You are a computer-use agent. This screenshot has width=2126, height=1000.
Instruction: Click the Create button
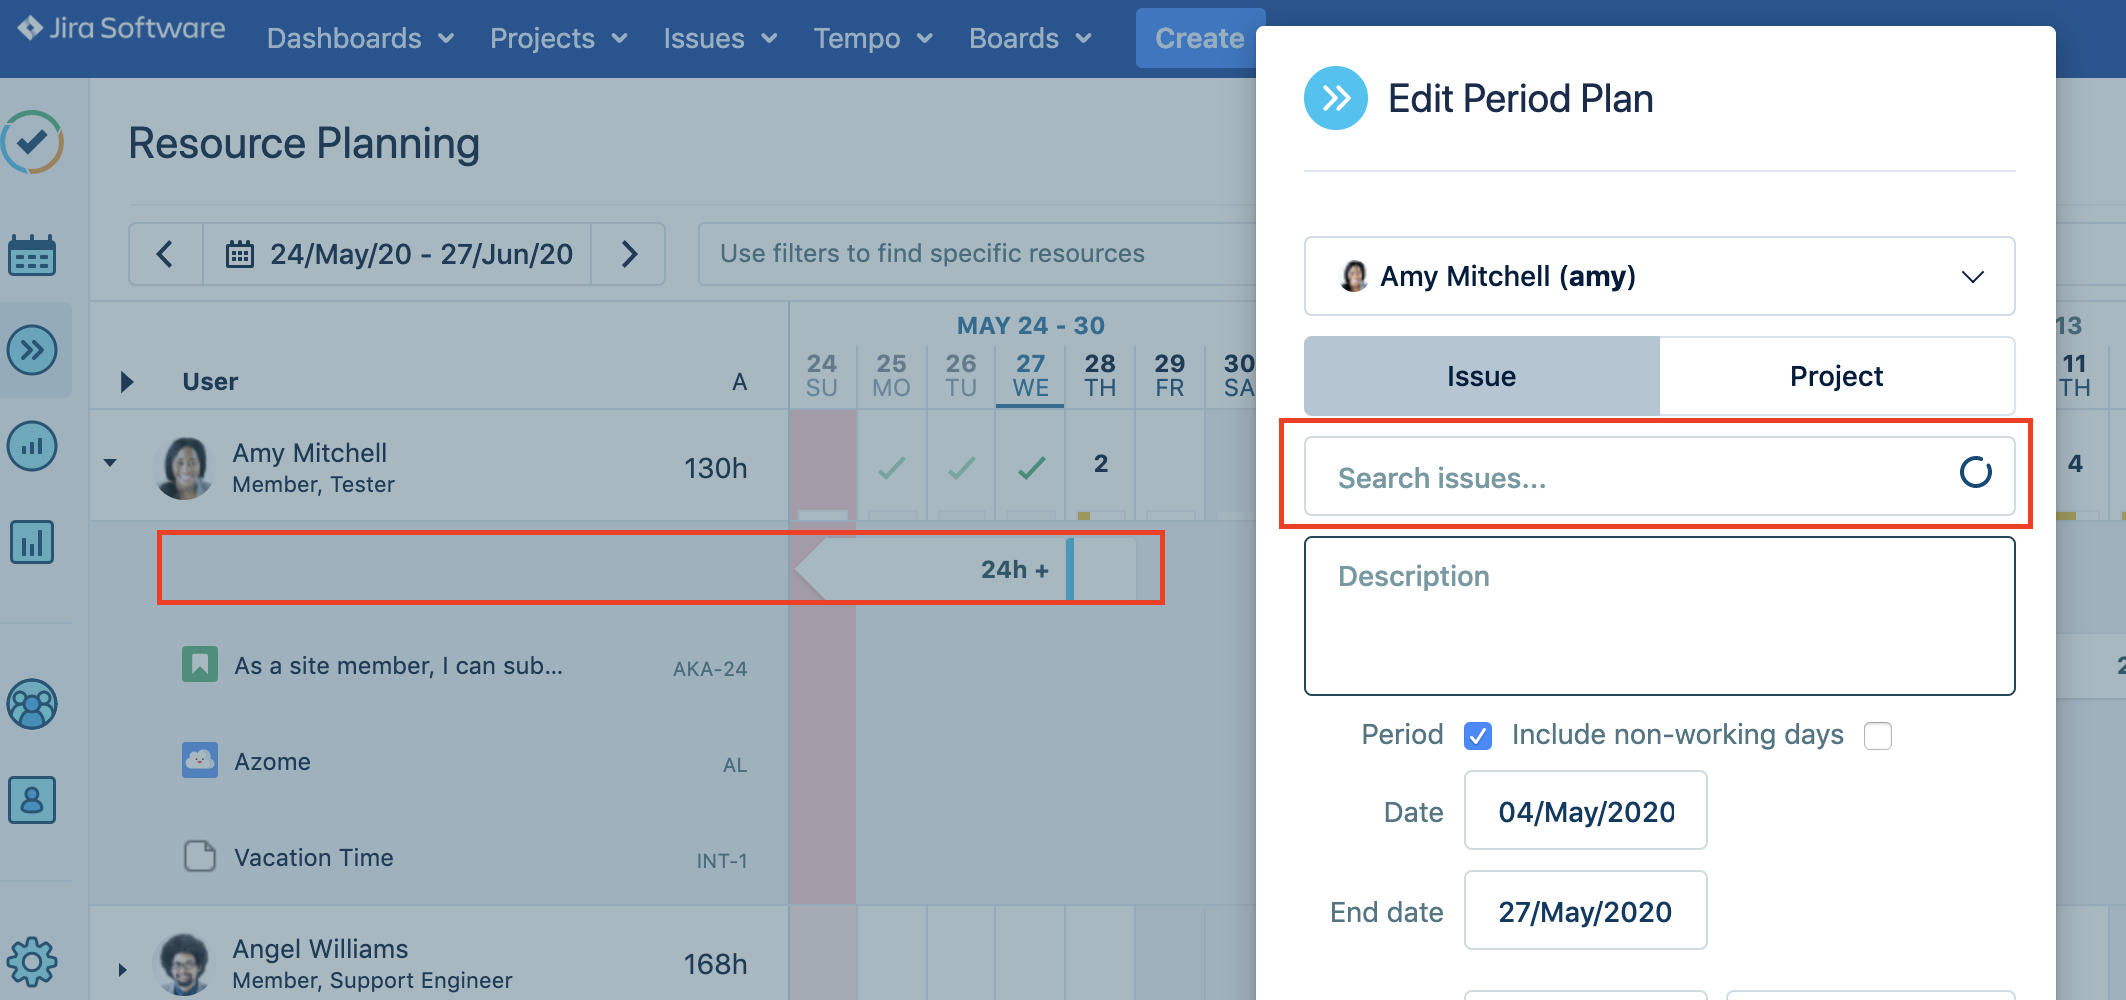pos(1199,39)
